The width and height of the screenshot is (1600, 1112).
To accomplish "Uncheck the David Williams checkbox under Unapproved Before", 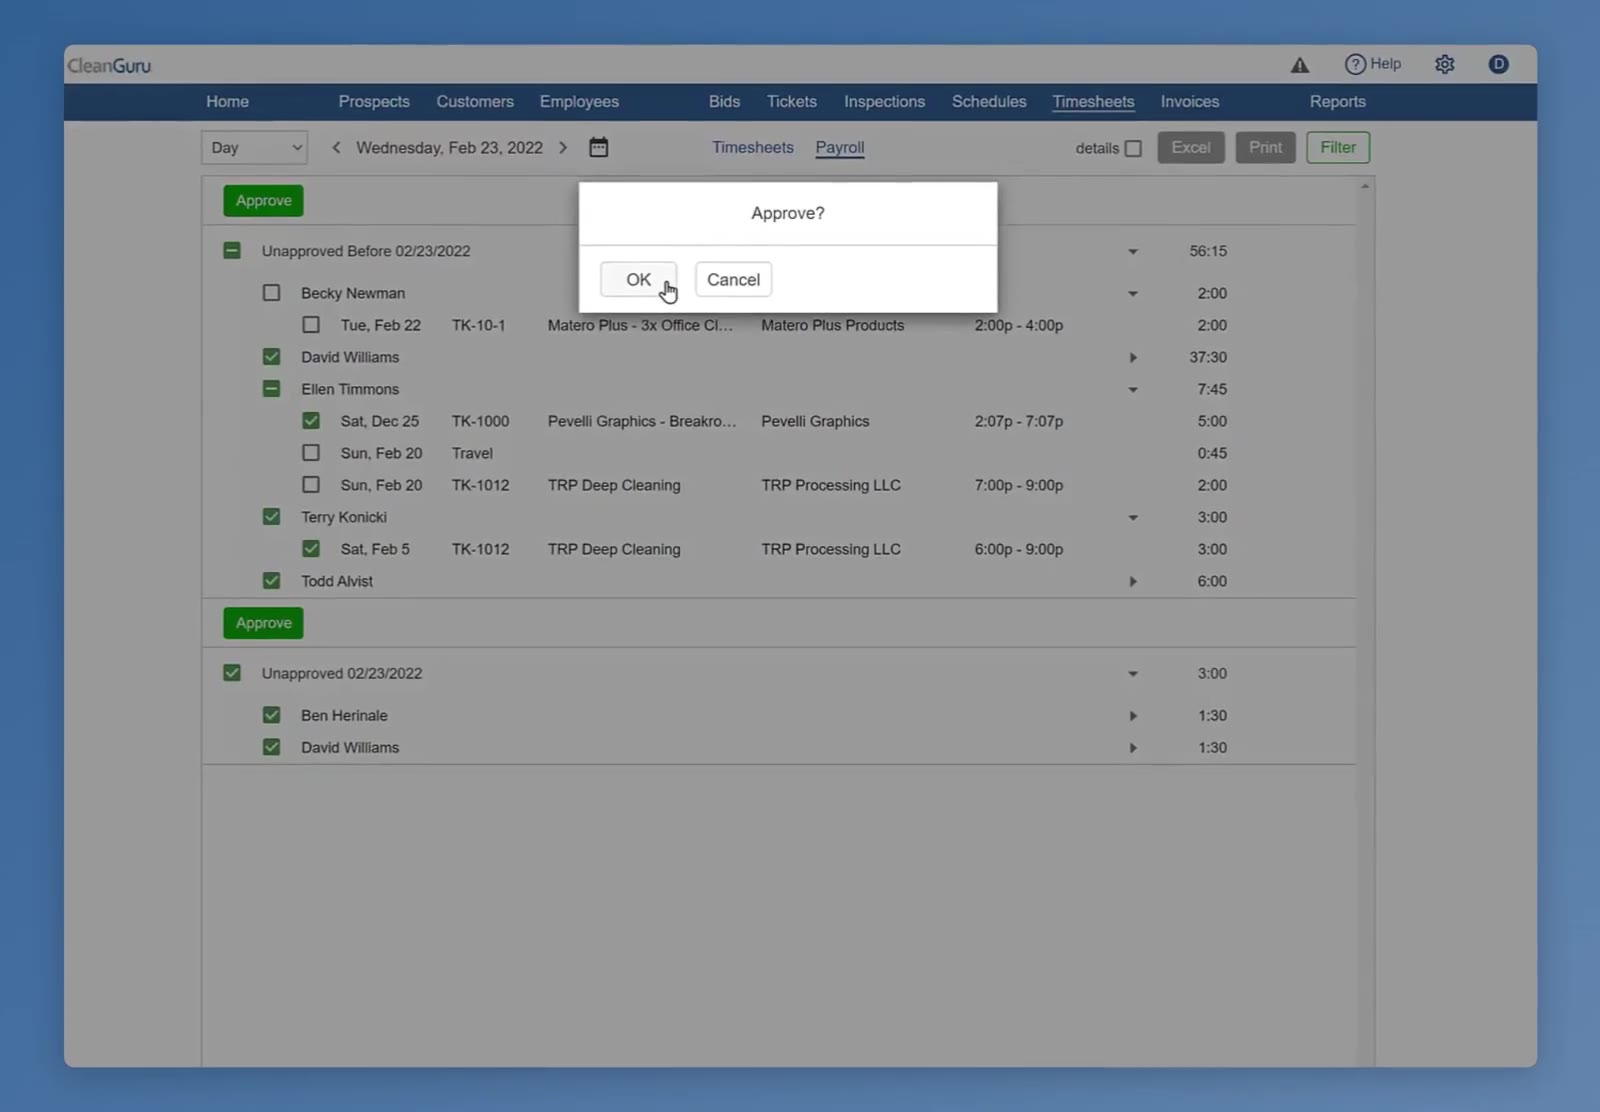I will point(271,357).
